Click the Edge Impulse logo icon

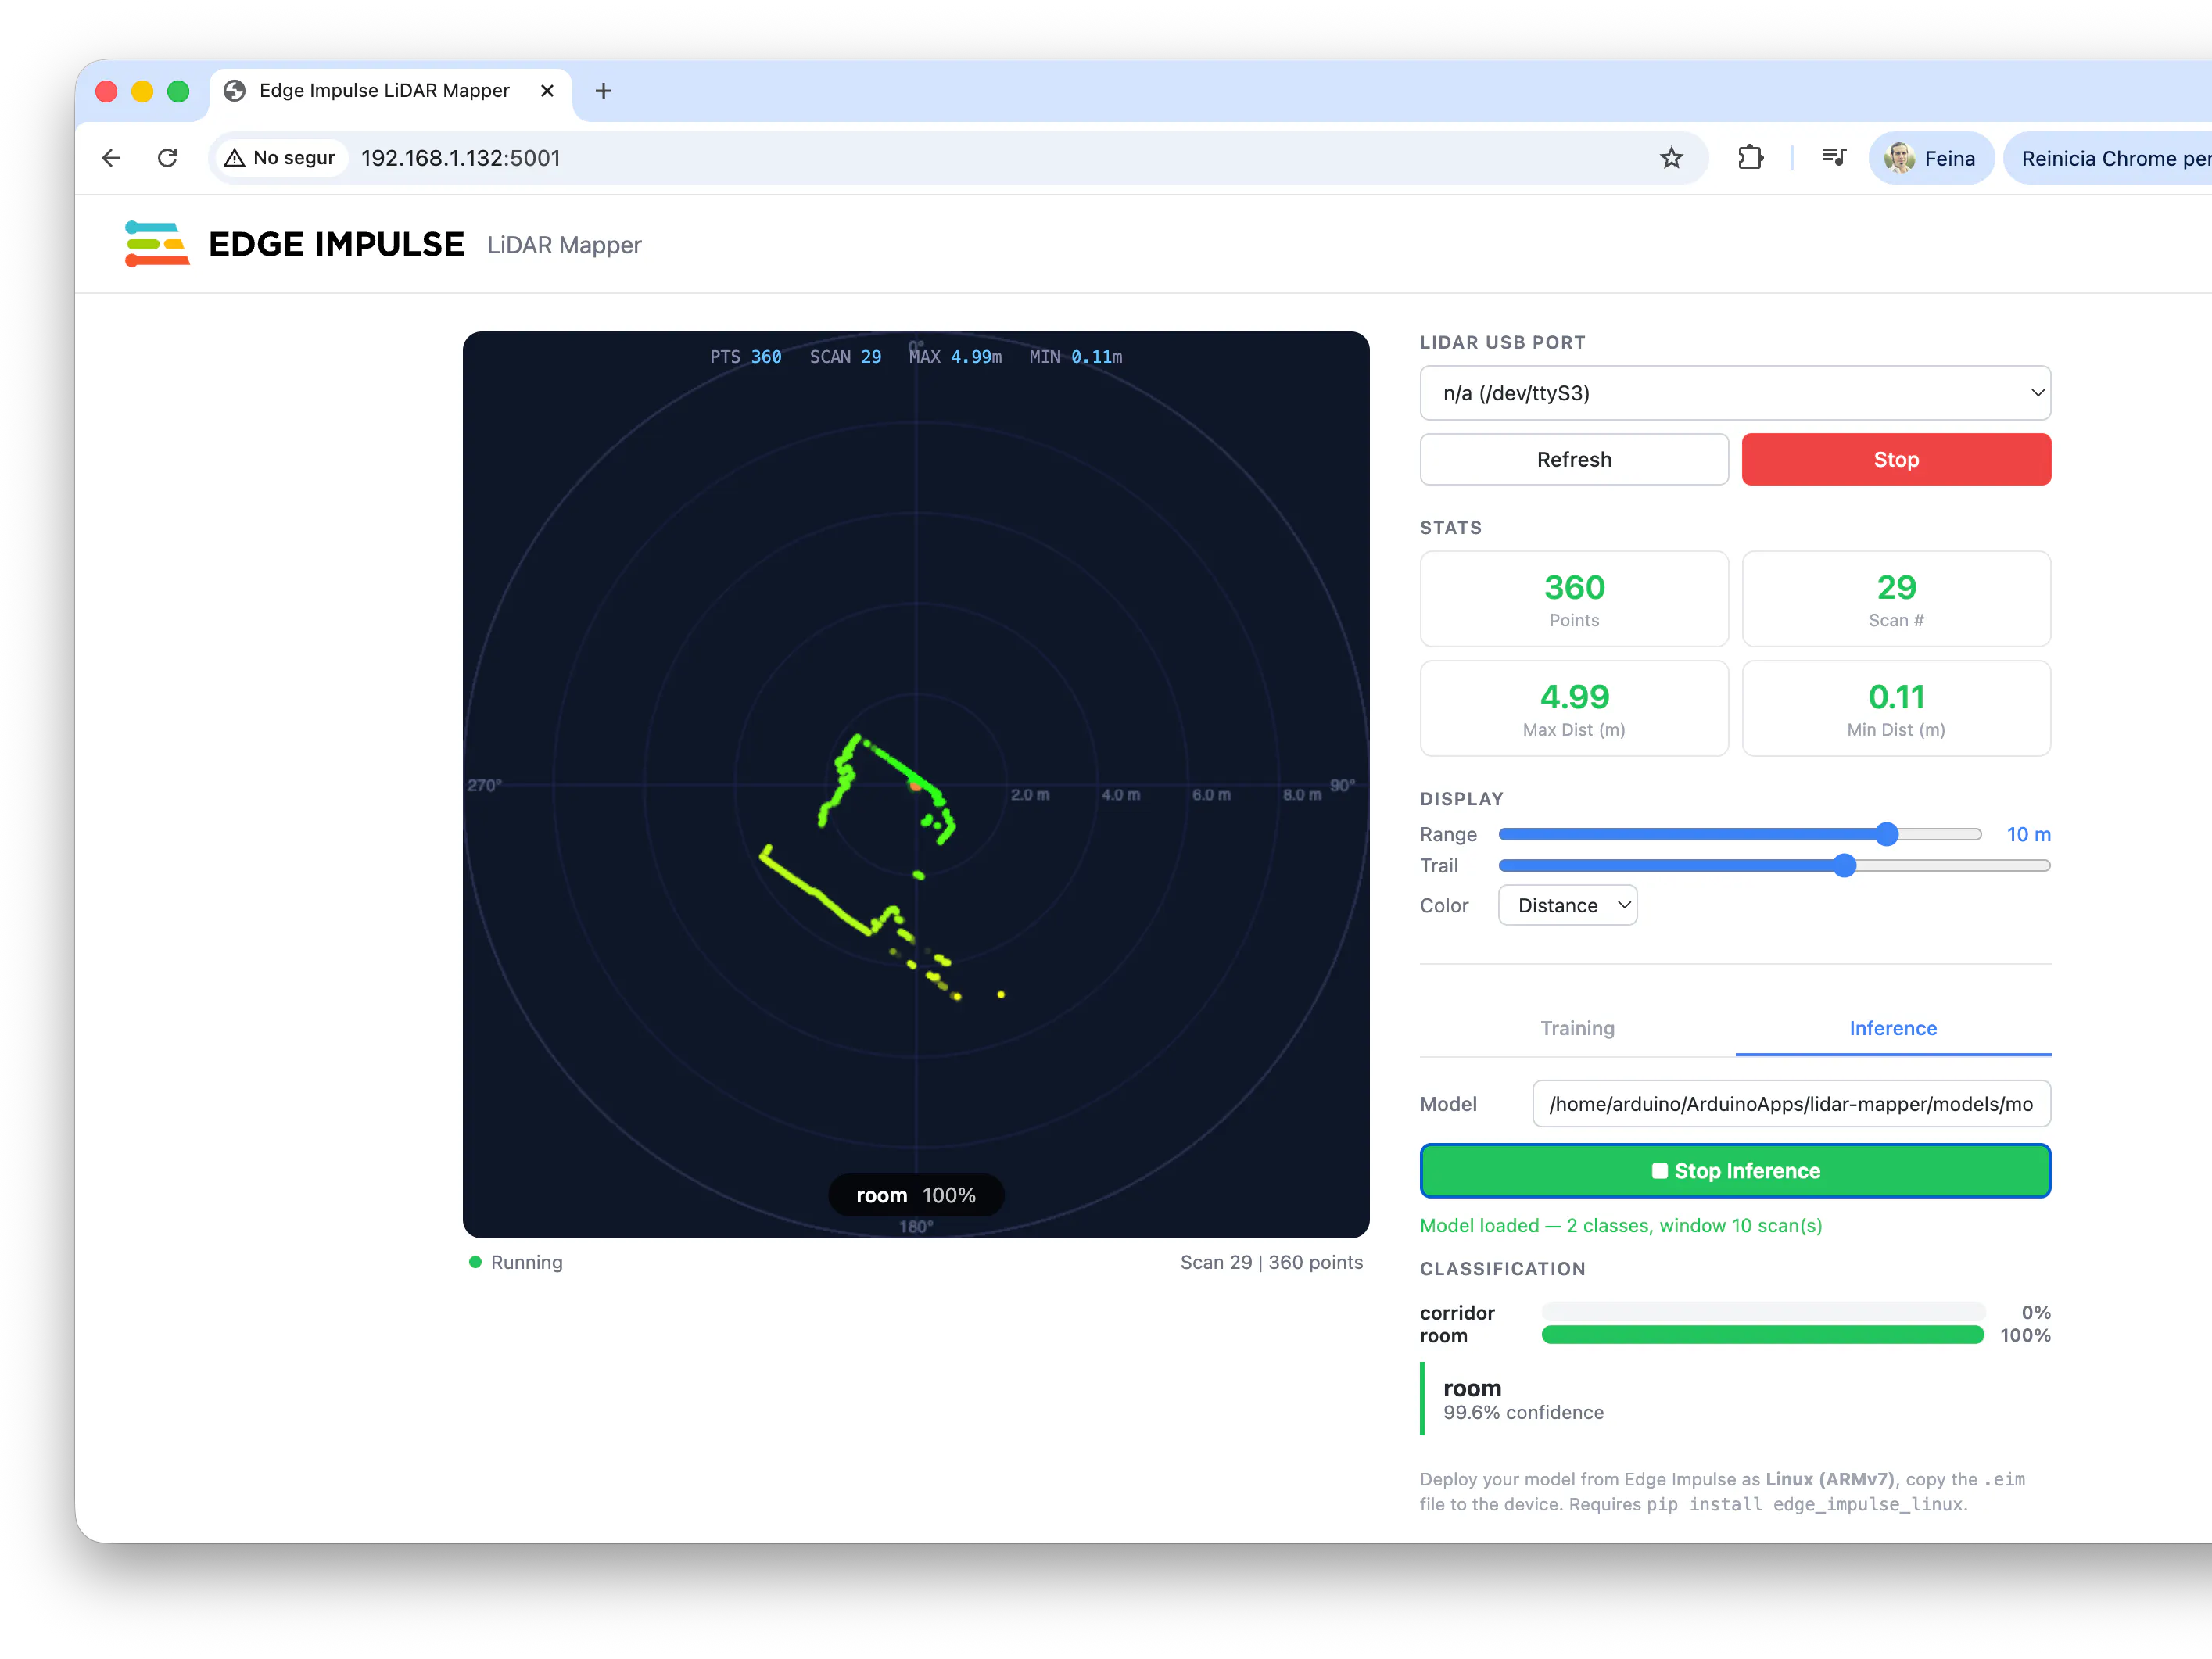point(157,244)
